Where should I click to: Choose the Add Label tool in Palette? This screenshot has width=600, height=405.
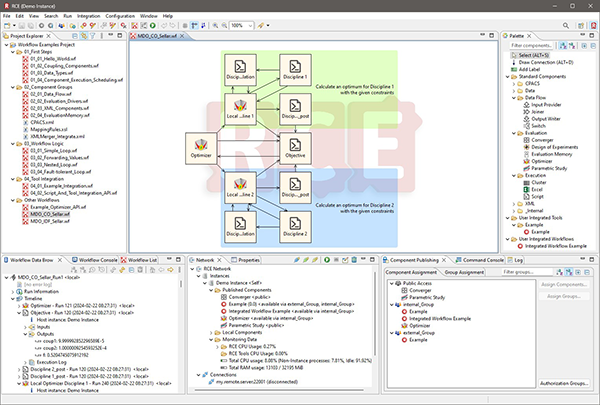point(525,69)
